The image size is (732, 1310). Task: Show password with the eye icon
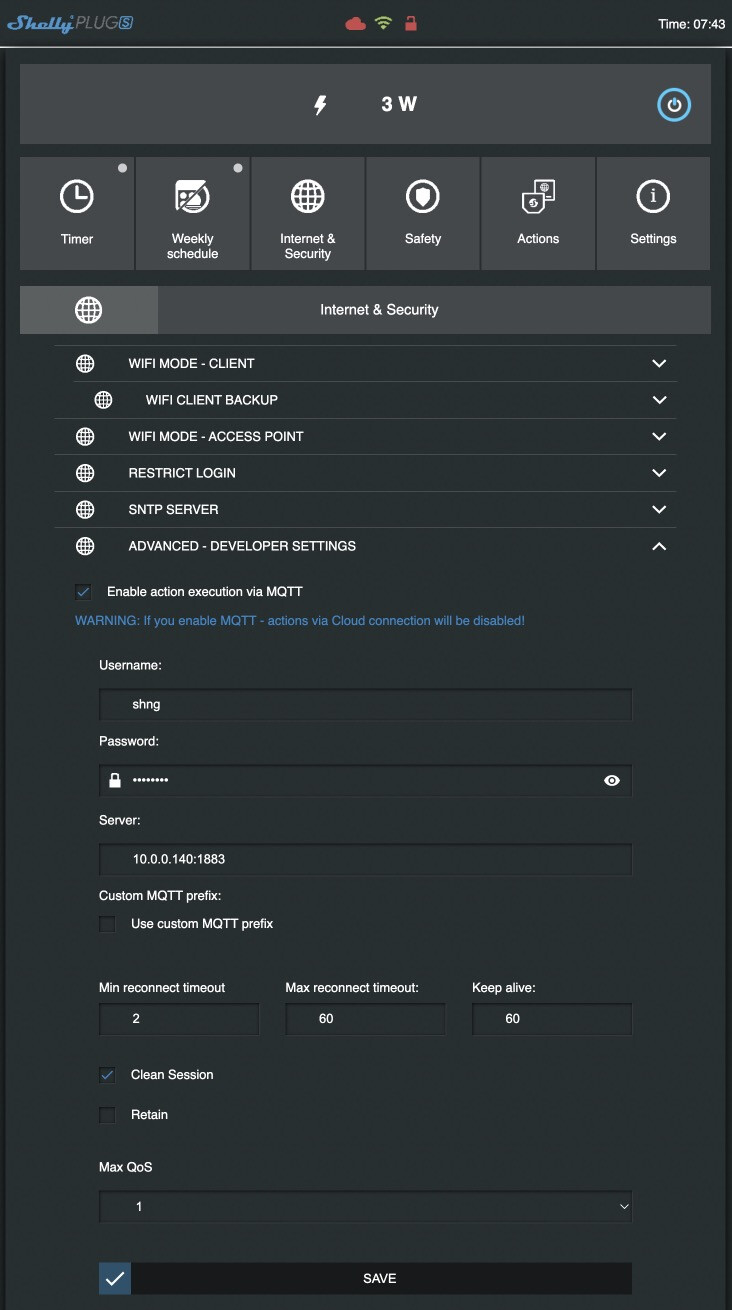pyautogui.click(x=612, y=780)
